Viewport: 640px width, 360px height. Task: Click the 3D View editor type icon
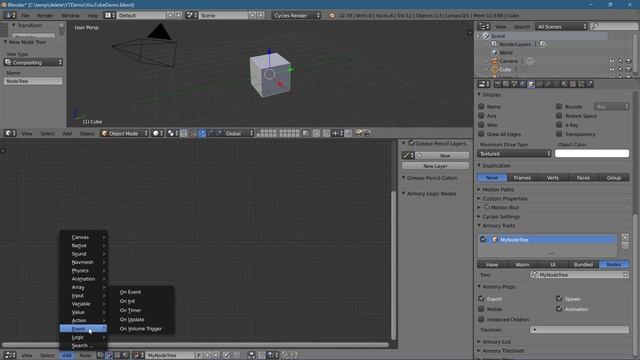pos(10,133)
